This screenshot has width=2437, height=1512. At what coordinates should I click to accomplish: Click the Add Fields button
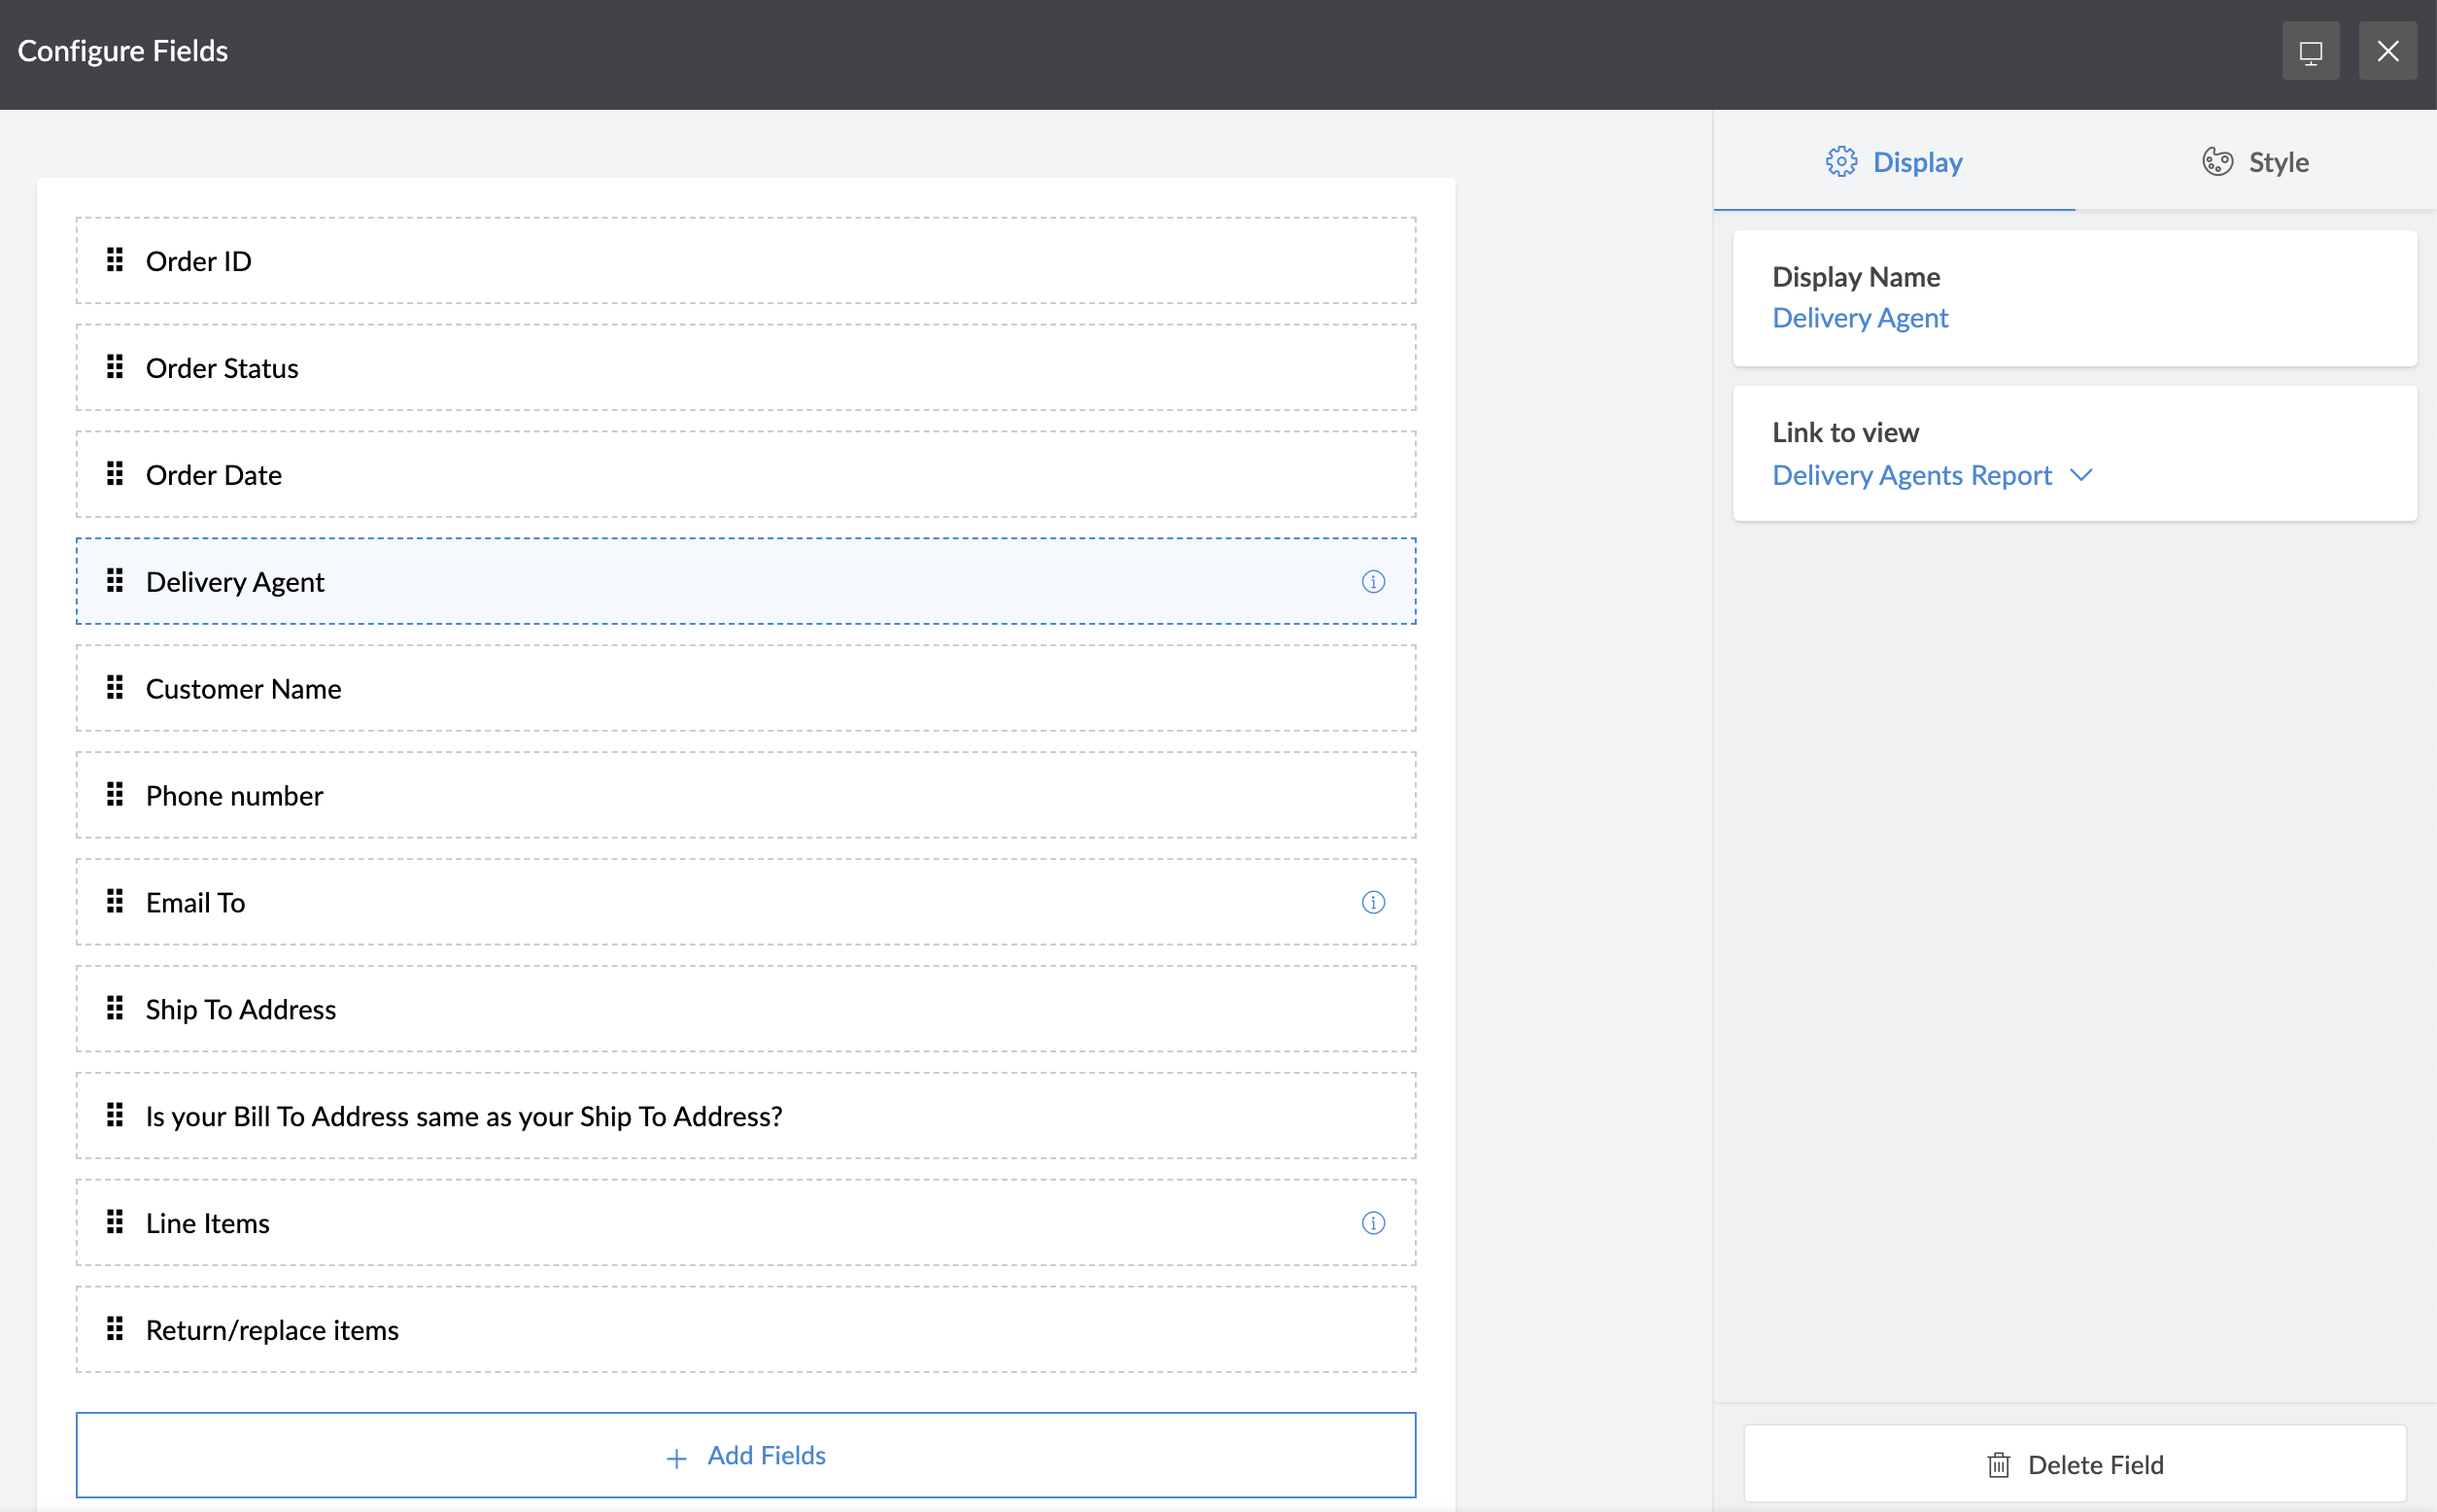(746, 1455)
